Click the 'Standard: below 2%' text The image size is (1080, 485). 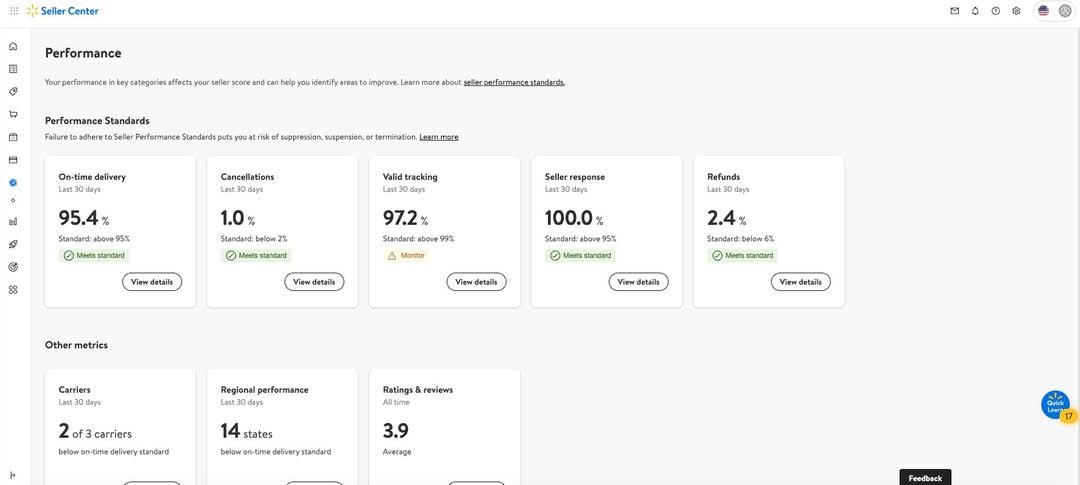tap(254, 239)
